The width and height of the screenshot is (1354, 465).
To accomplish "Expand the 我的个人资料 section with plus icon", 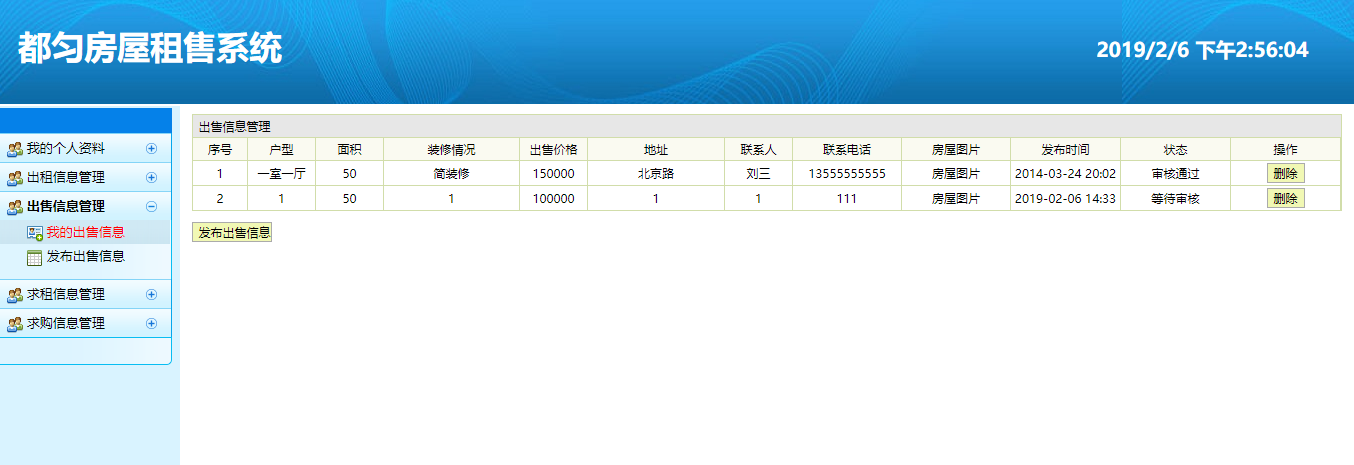I will coord(151,149).
